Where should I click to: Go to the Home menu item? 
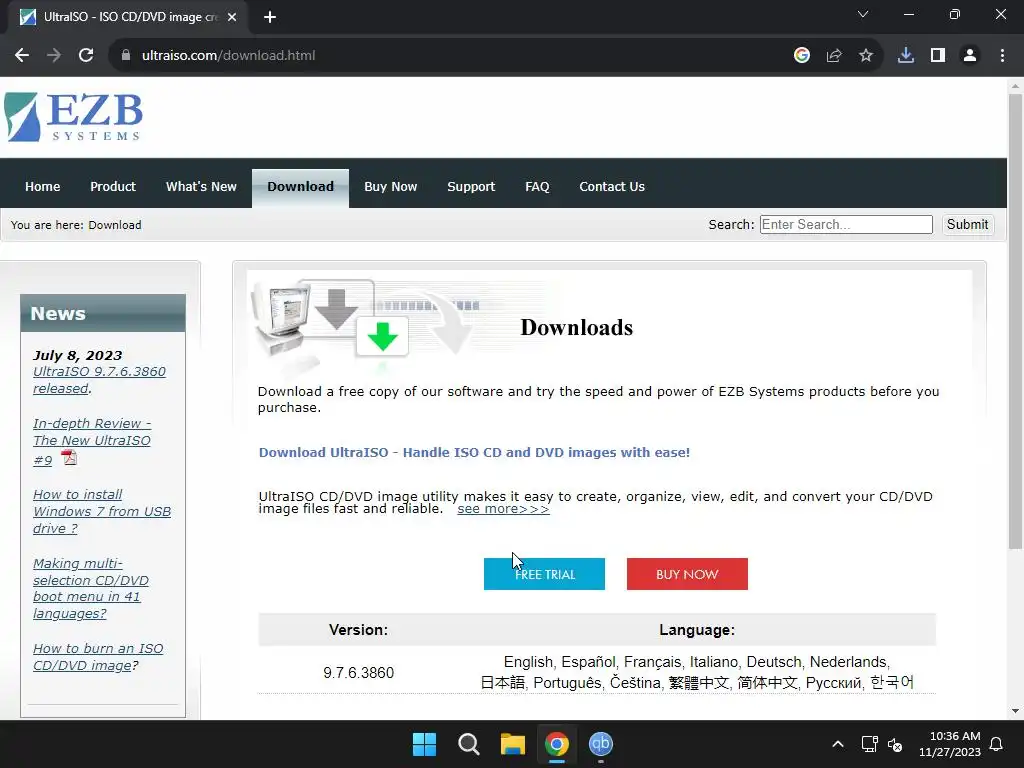42,187
